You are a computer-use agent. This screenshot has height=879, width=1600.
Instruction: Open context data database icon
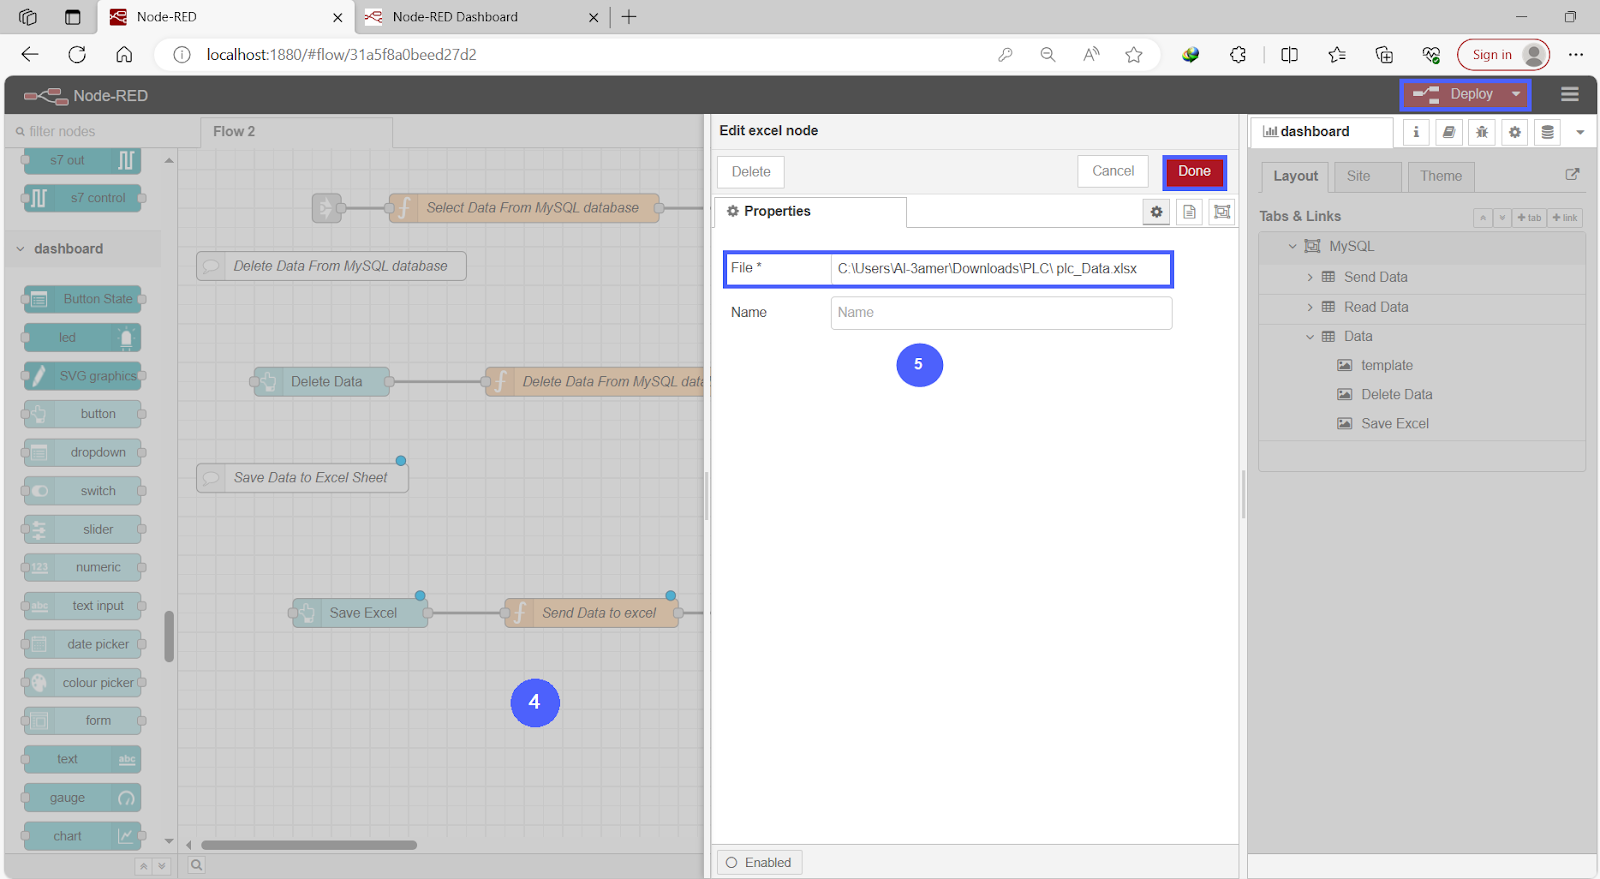click(1548, 132)
